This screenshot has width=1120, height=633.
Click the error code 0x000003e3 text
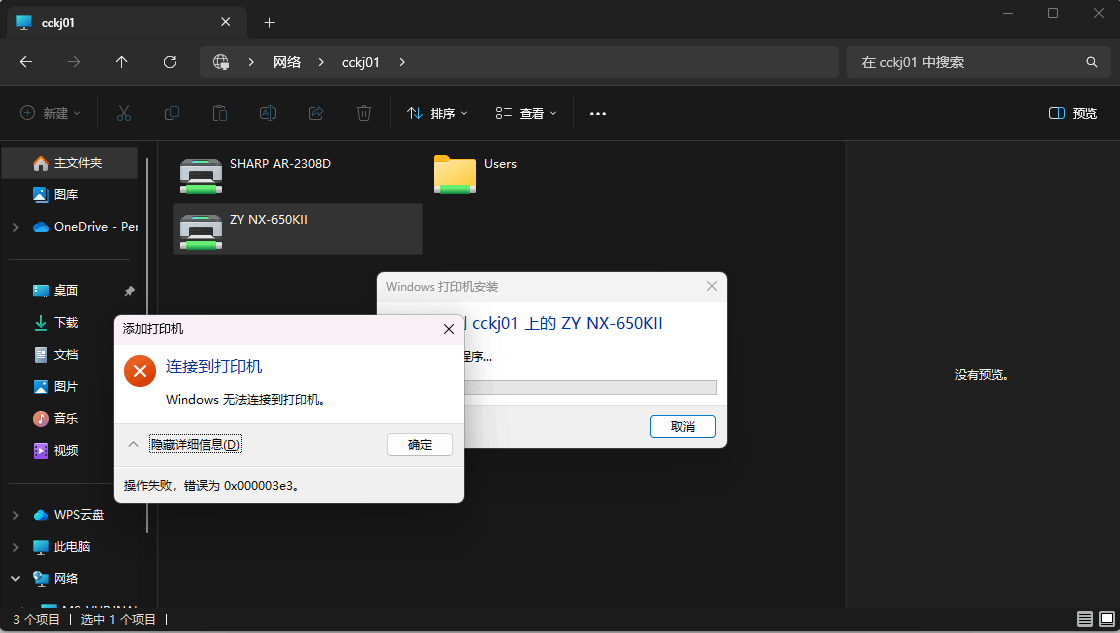[258, 486]
